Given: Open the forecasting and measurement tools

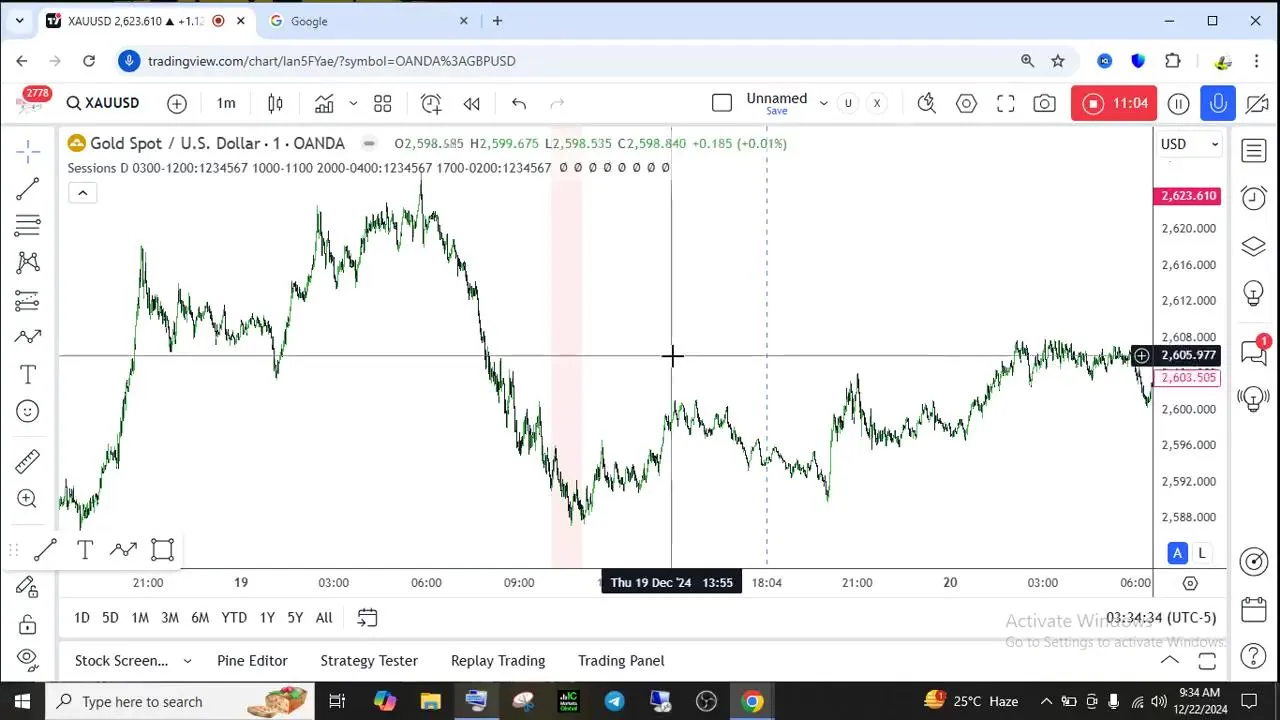Looking at the screenshot, I should point(28,300).
